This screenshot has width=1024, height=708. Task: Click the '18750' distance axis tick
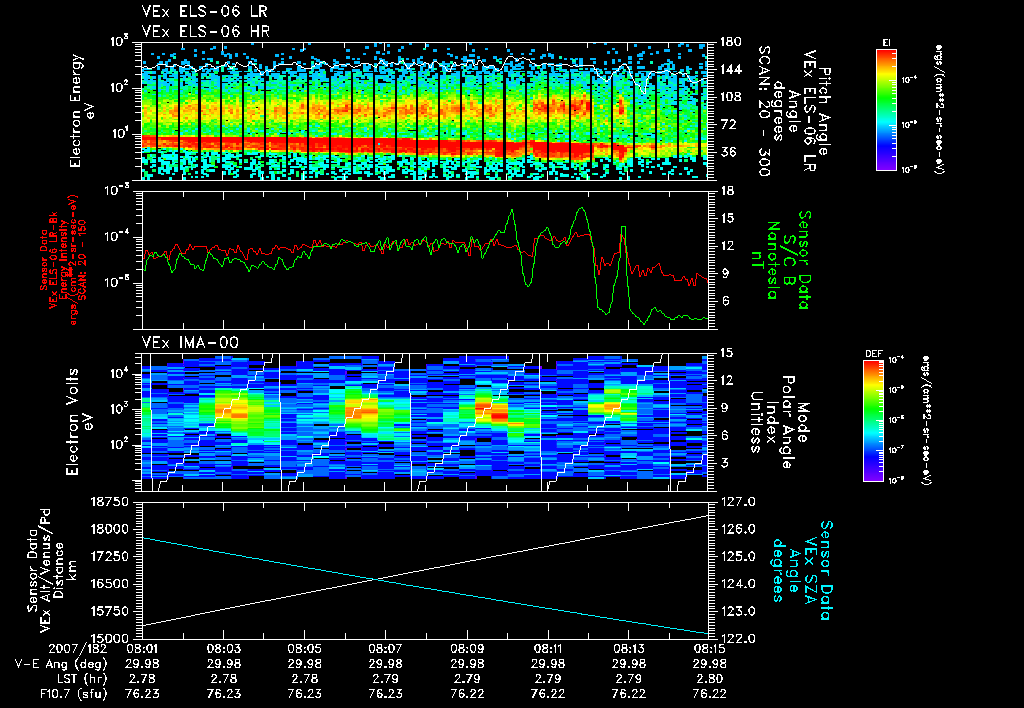110,502
